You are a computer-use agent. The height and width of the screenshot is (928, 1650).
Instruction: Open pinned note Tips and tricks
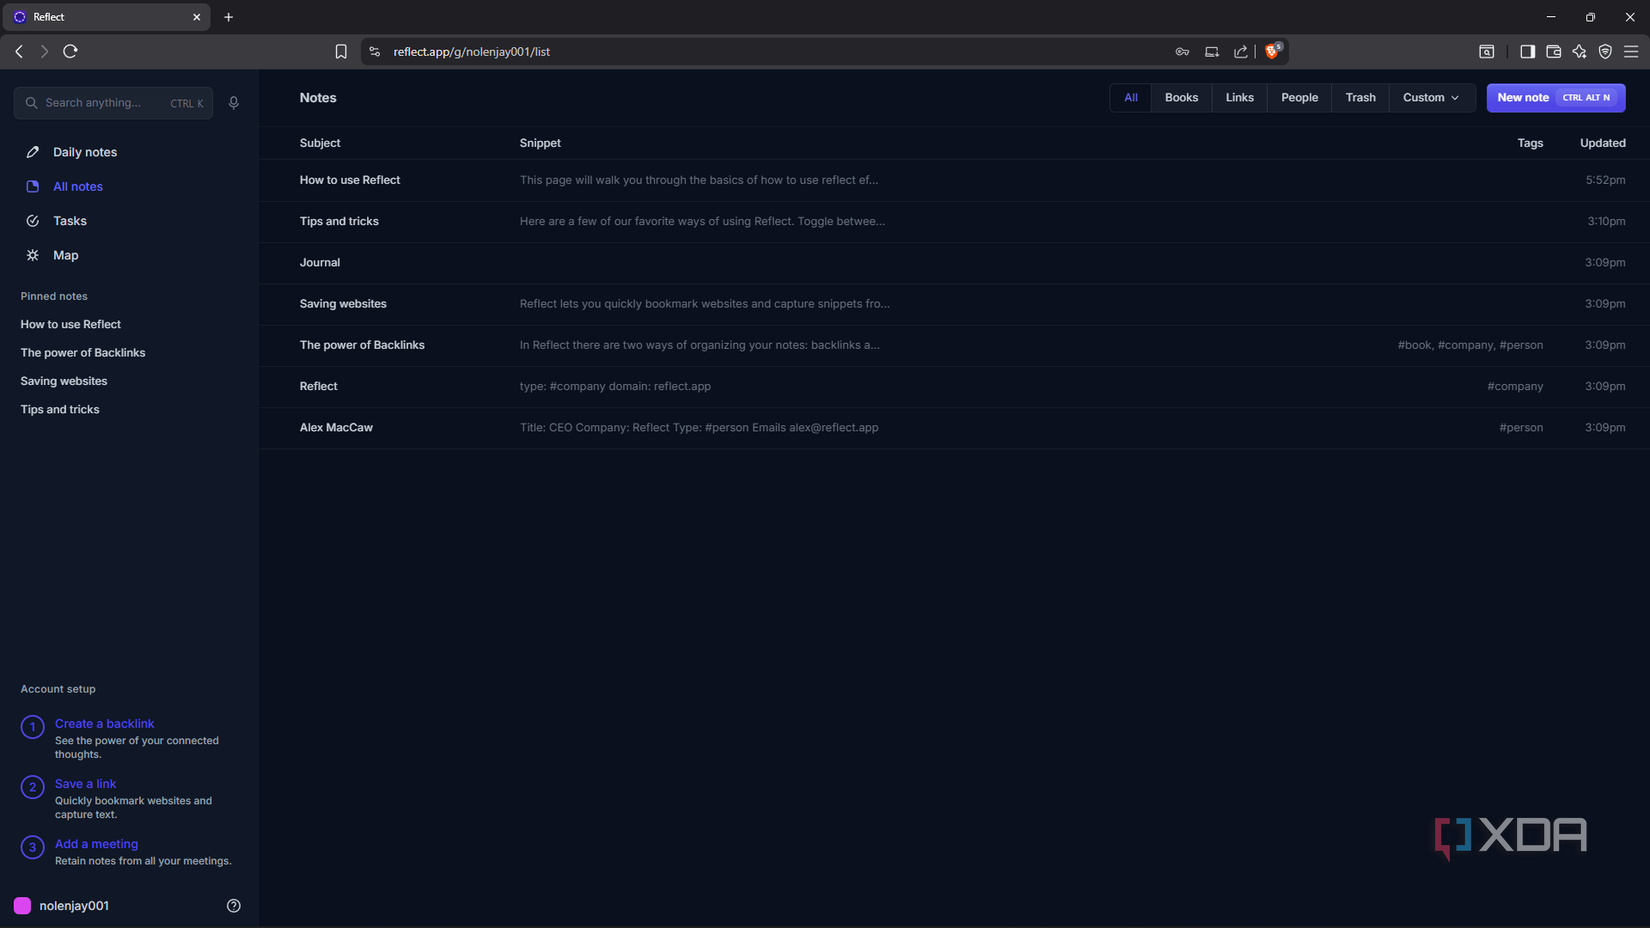click(x=60, y=410)
